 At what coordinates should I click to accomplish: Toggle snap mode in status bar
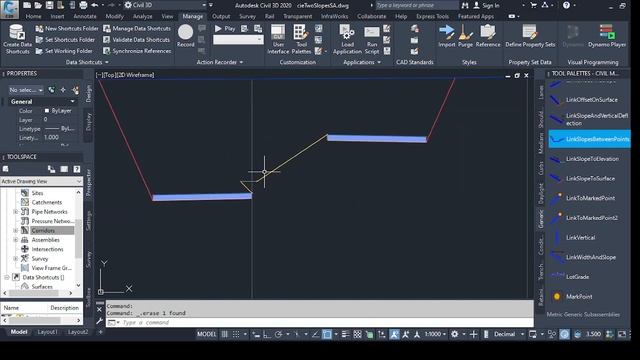(236, 334)
